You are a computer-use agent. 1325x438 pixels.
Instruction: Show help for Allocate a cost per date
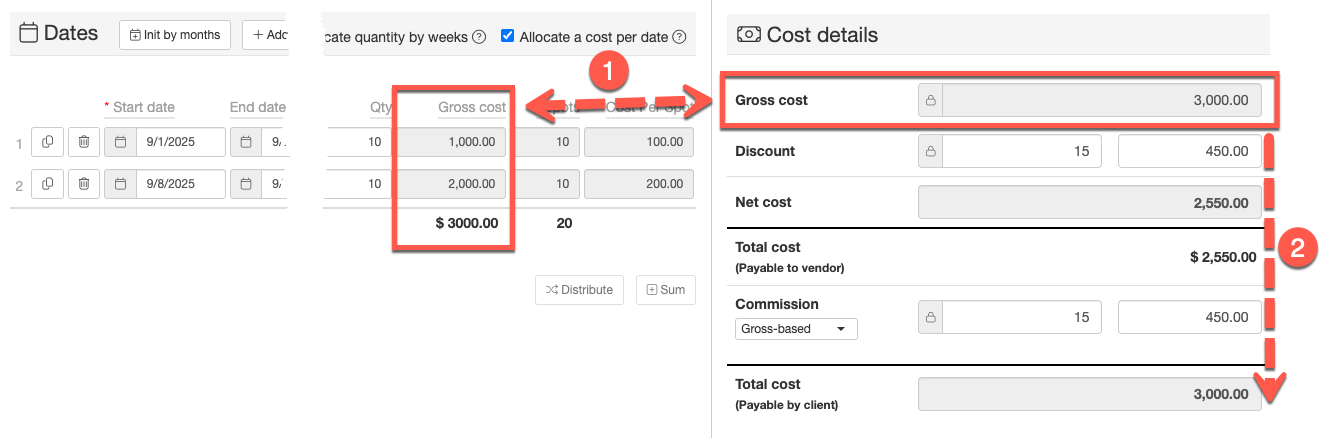pos(680,37)
